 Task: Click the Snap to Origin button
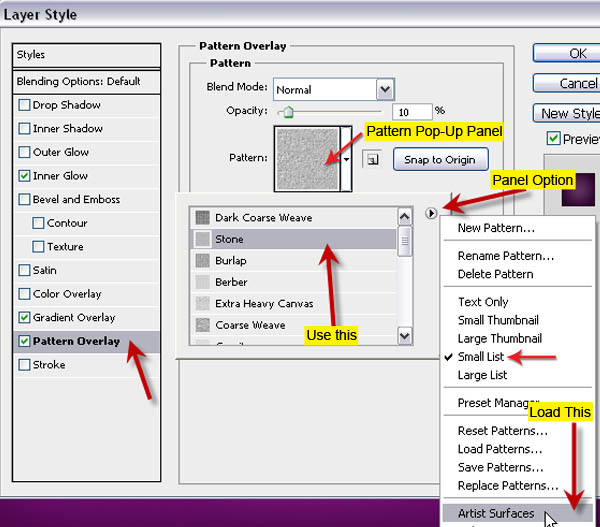click(x=440, y=159)
